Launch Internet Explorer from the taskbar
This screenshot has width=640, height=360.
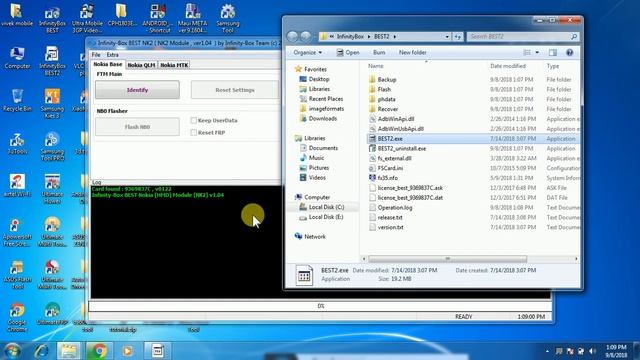pyautogui.click(x=41, y=351)
